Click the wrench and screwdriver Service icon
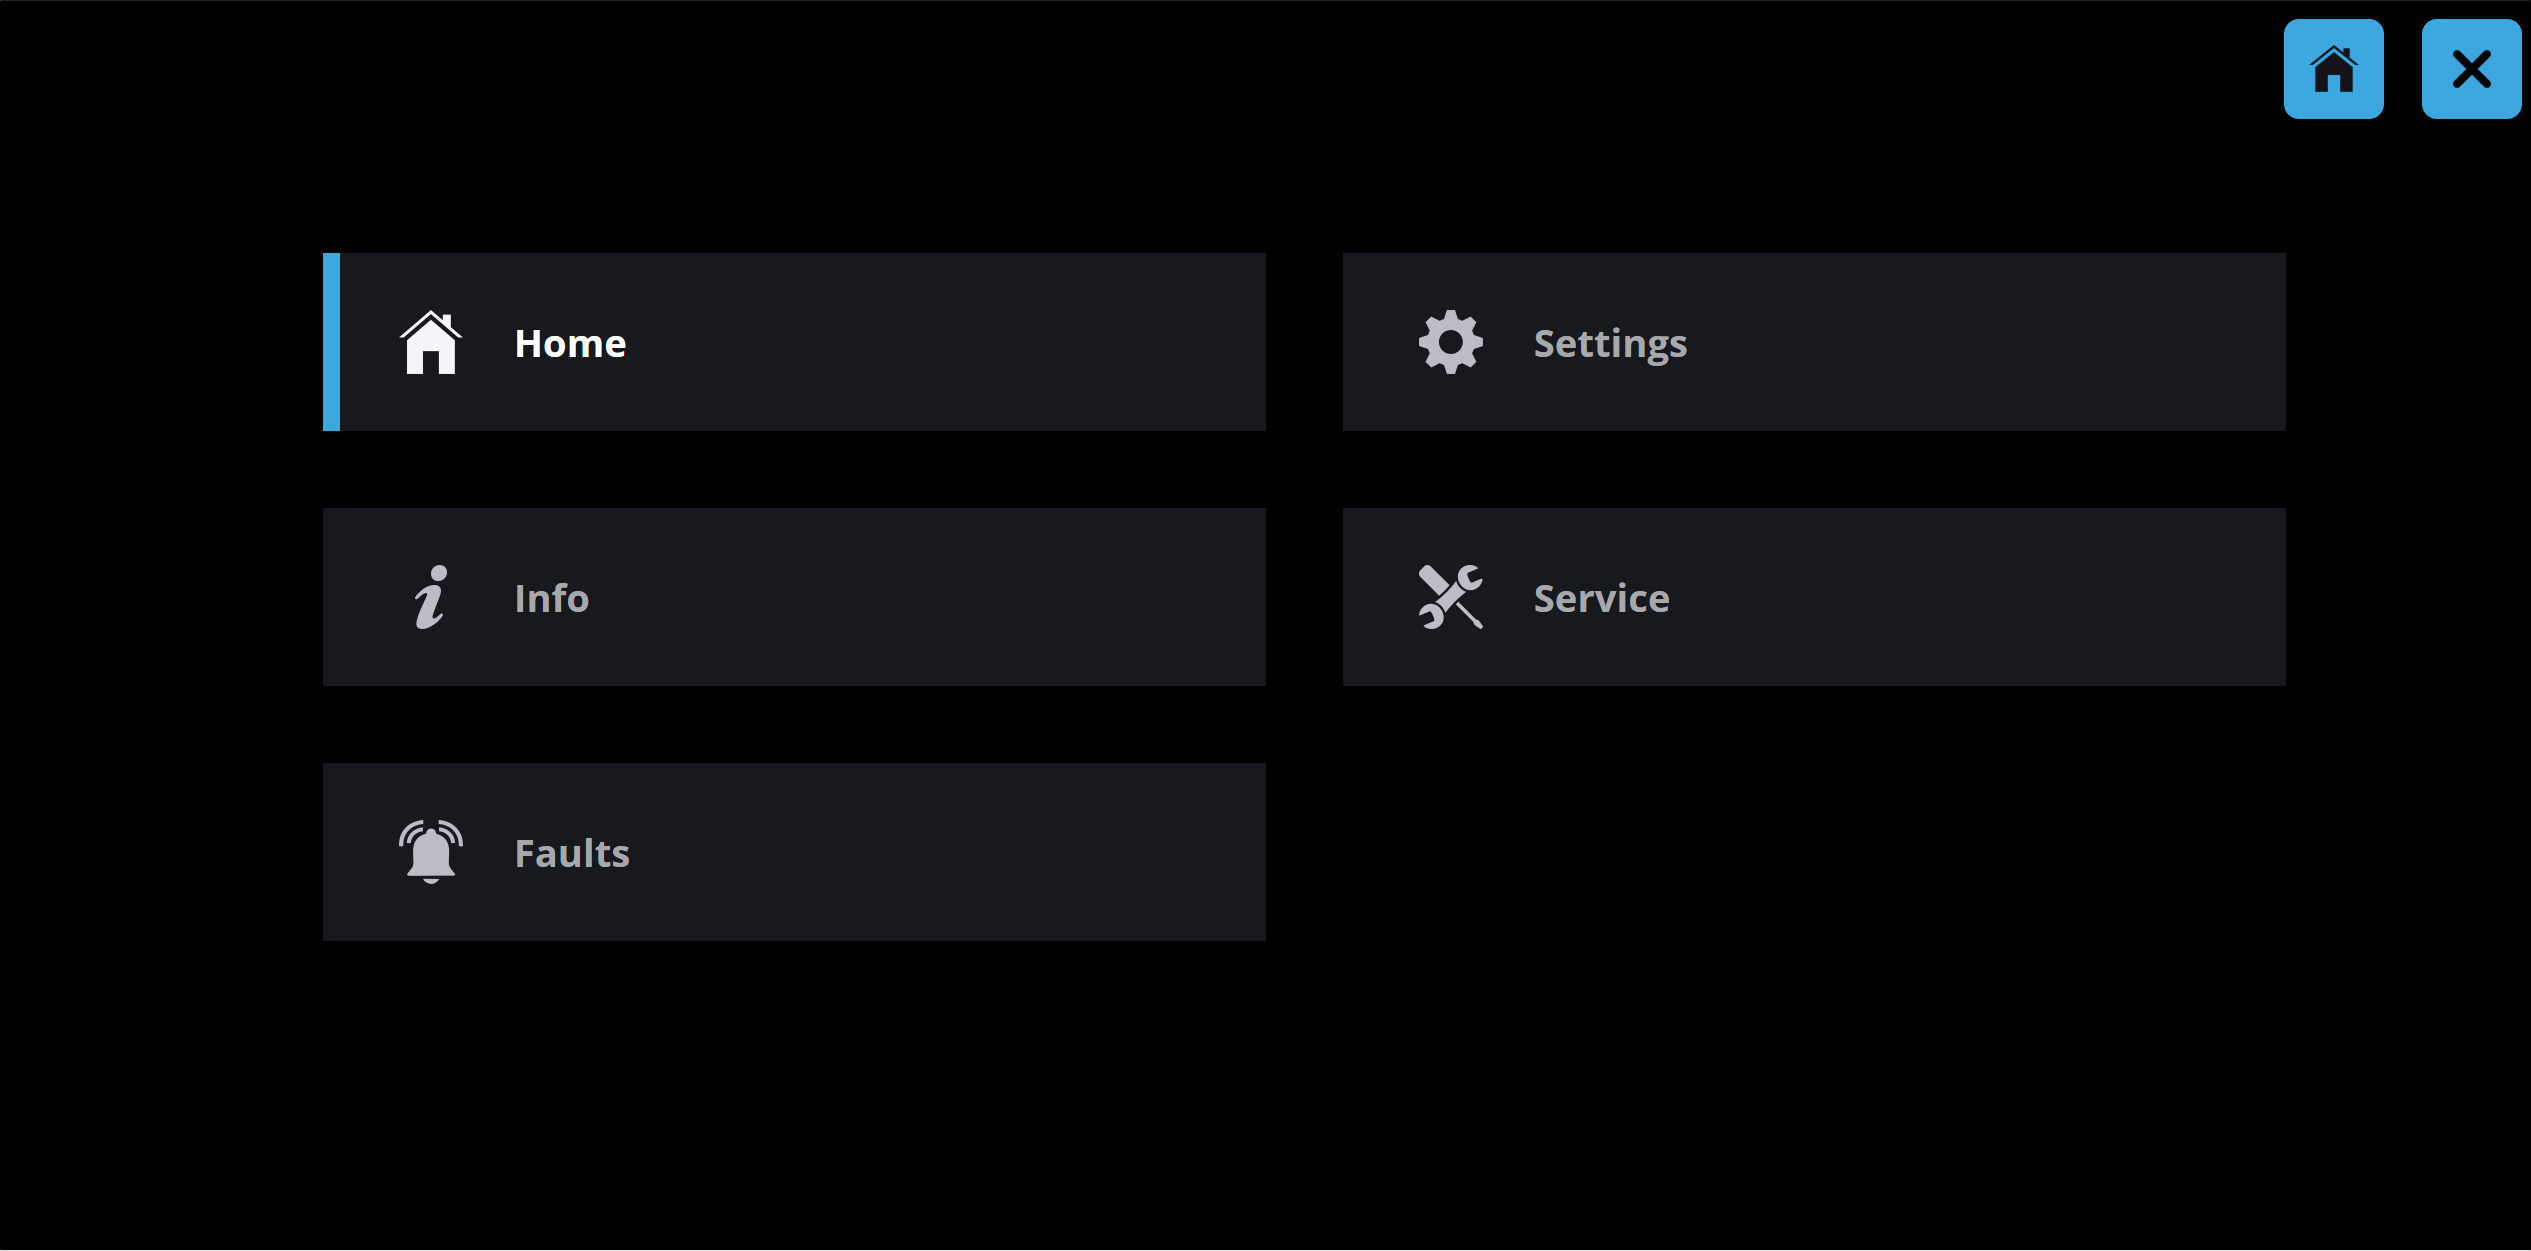This screenshot has width=2531, height=1251. click(1450, 597)
